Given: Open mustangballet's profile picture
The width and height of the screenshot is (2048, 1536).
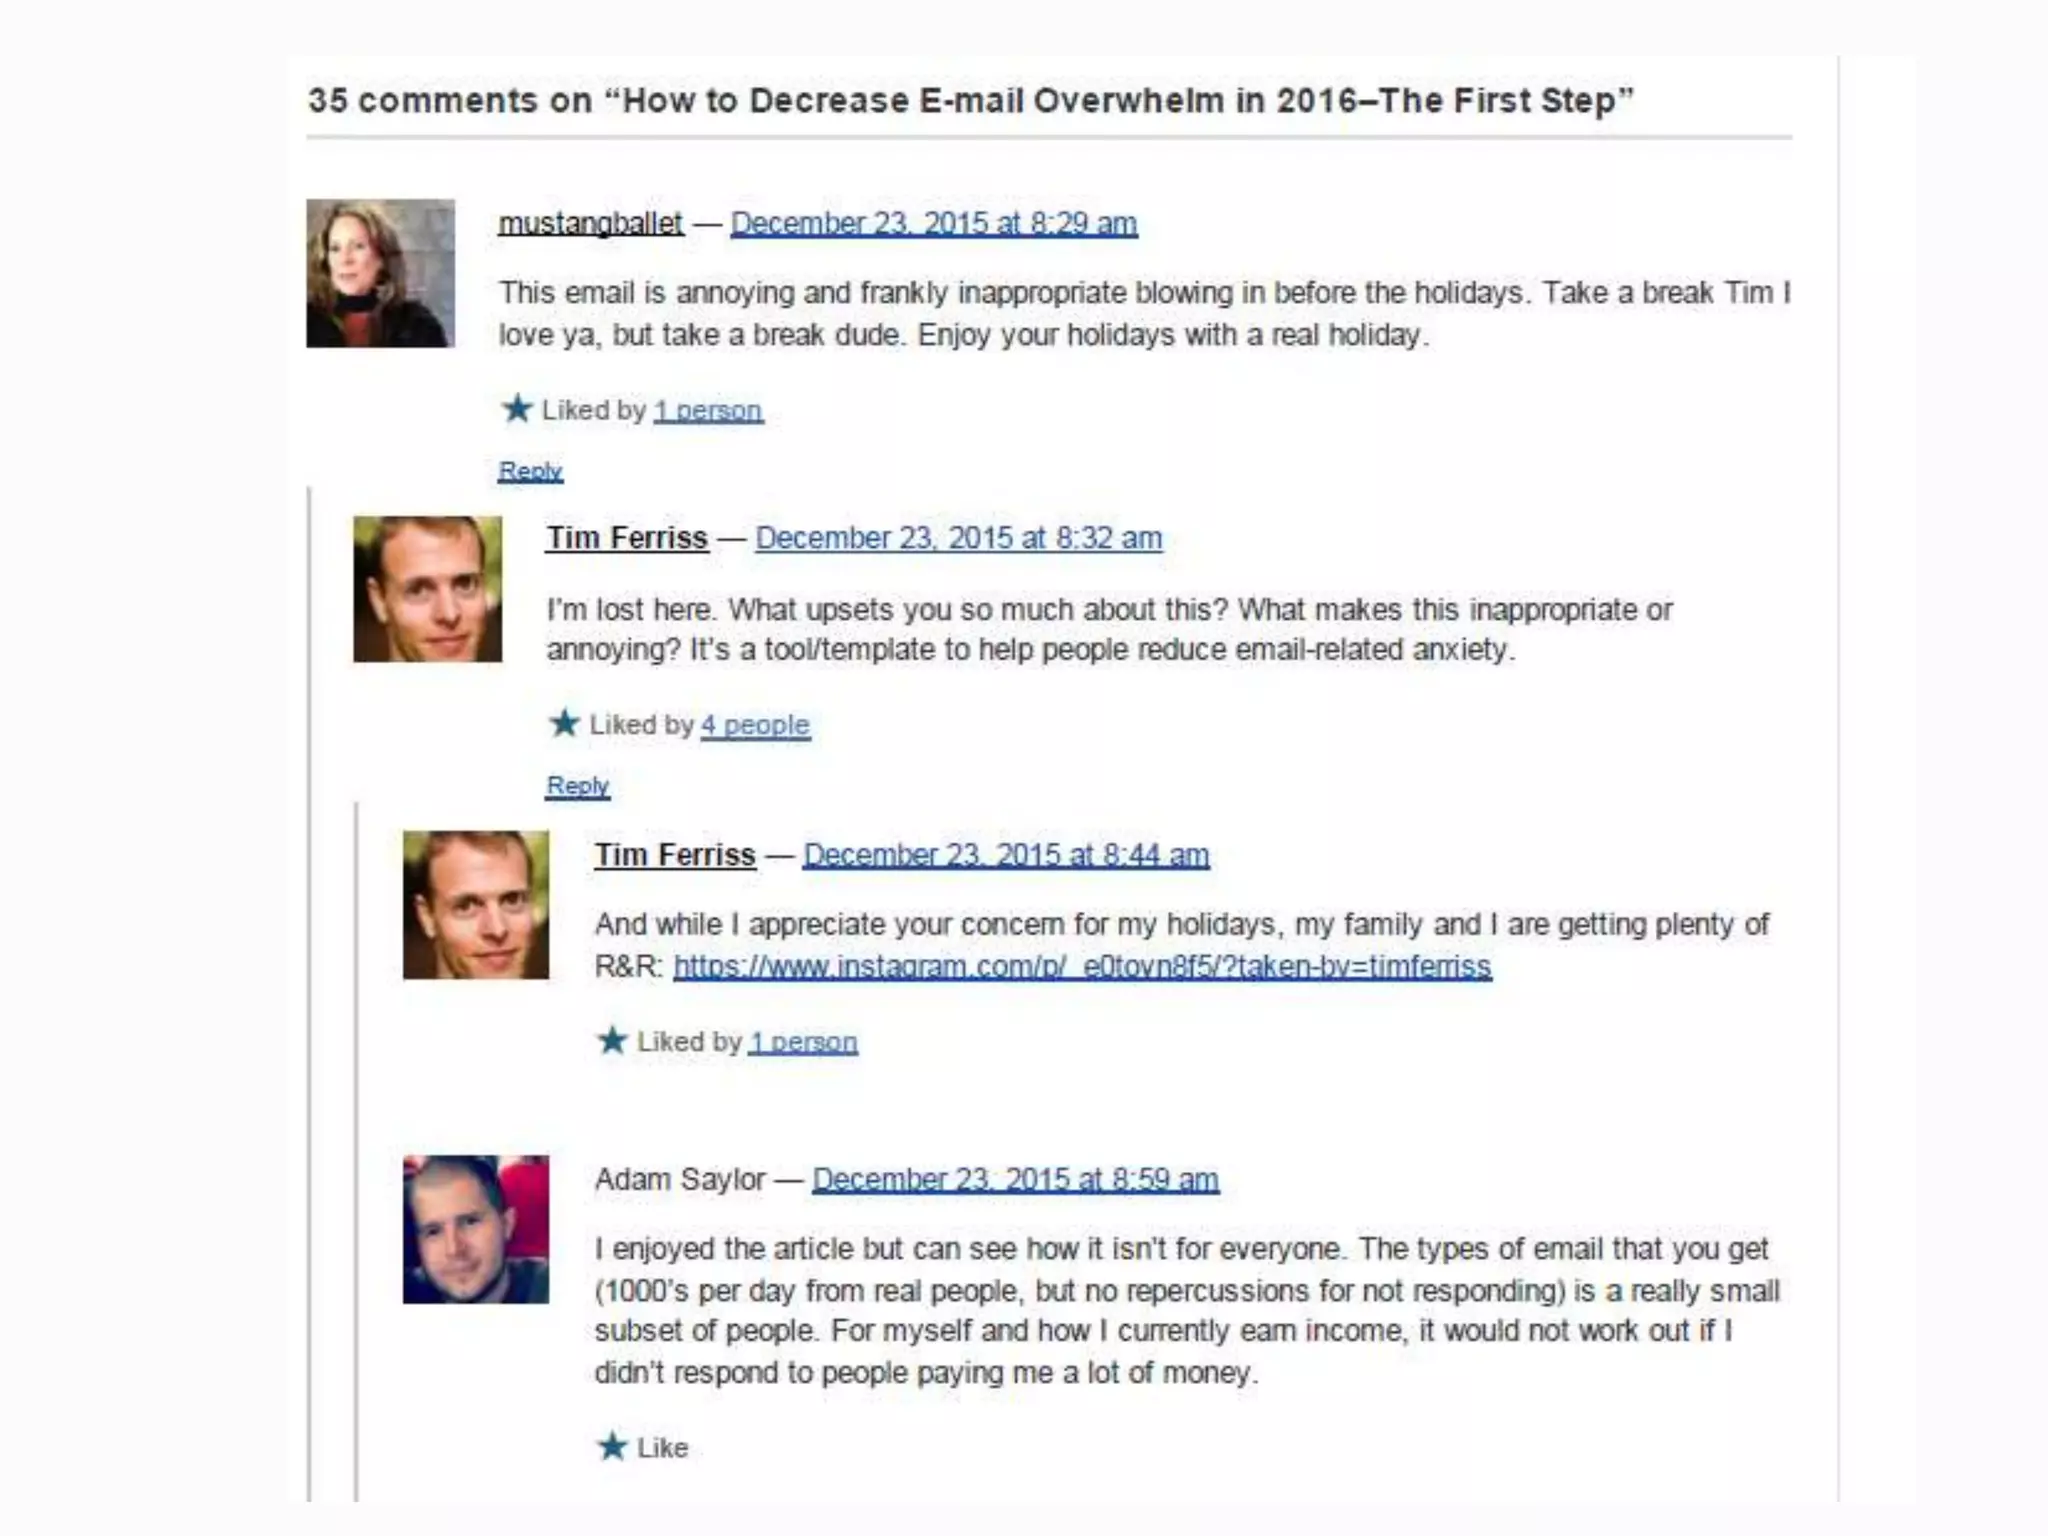Looking at the screenshot, I should pyautogui.click(x=380, y=273).
